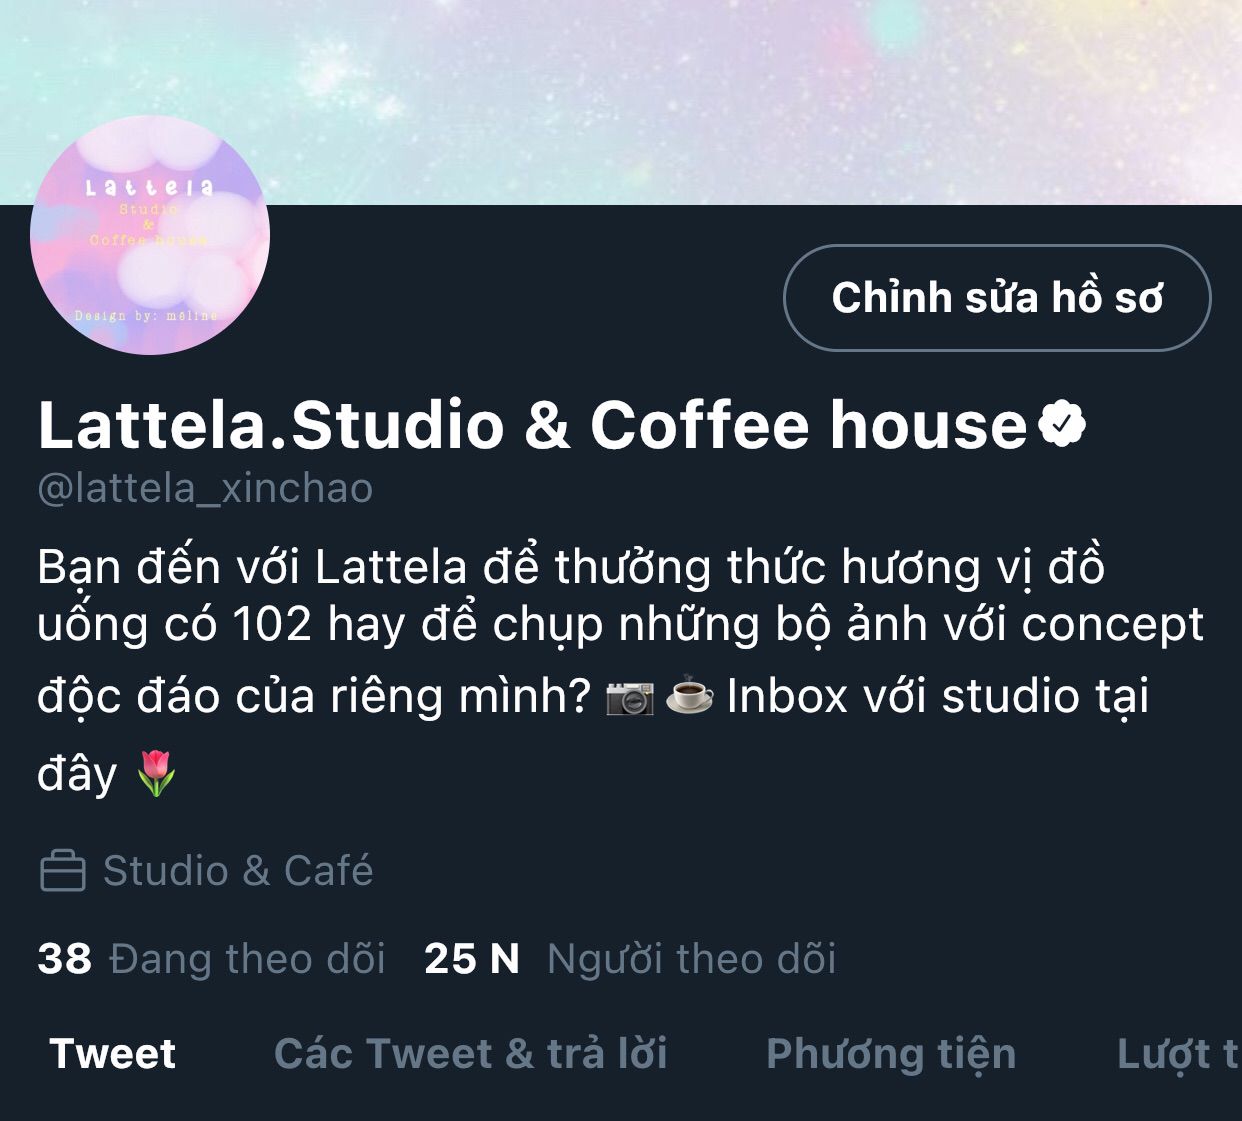Viewport: 1242px width, 1121px height.
Task: Tap the camera emoji in the bio
Action: point(630,697)
